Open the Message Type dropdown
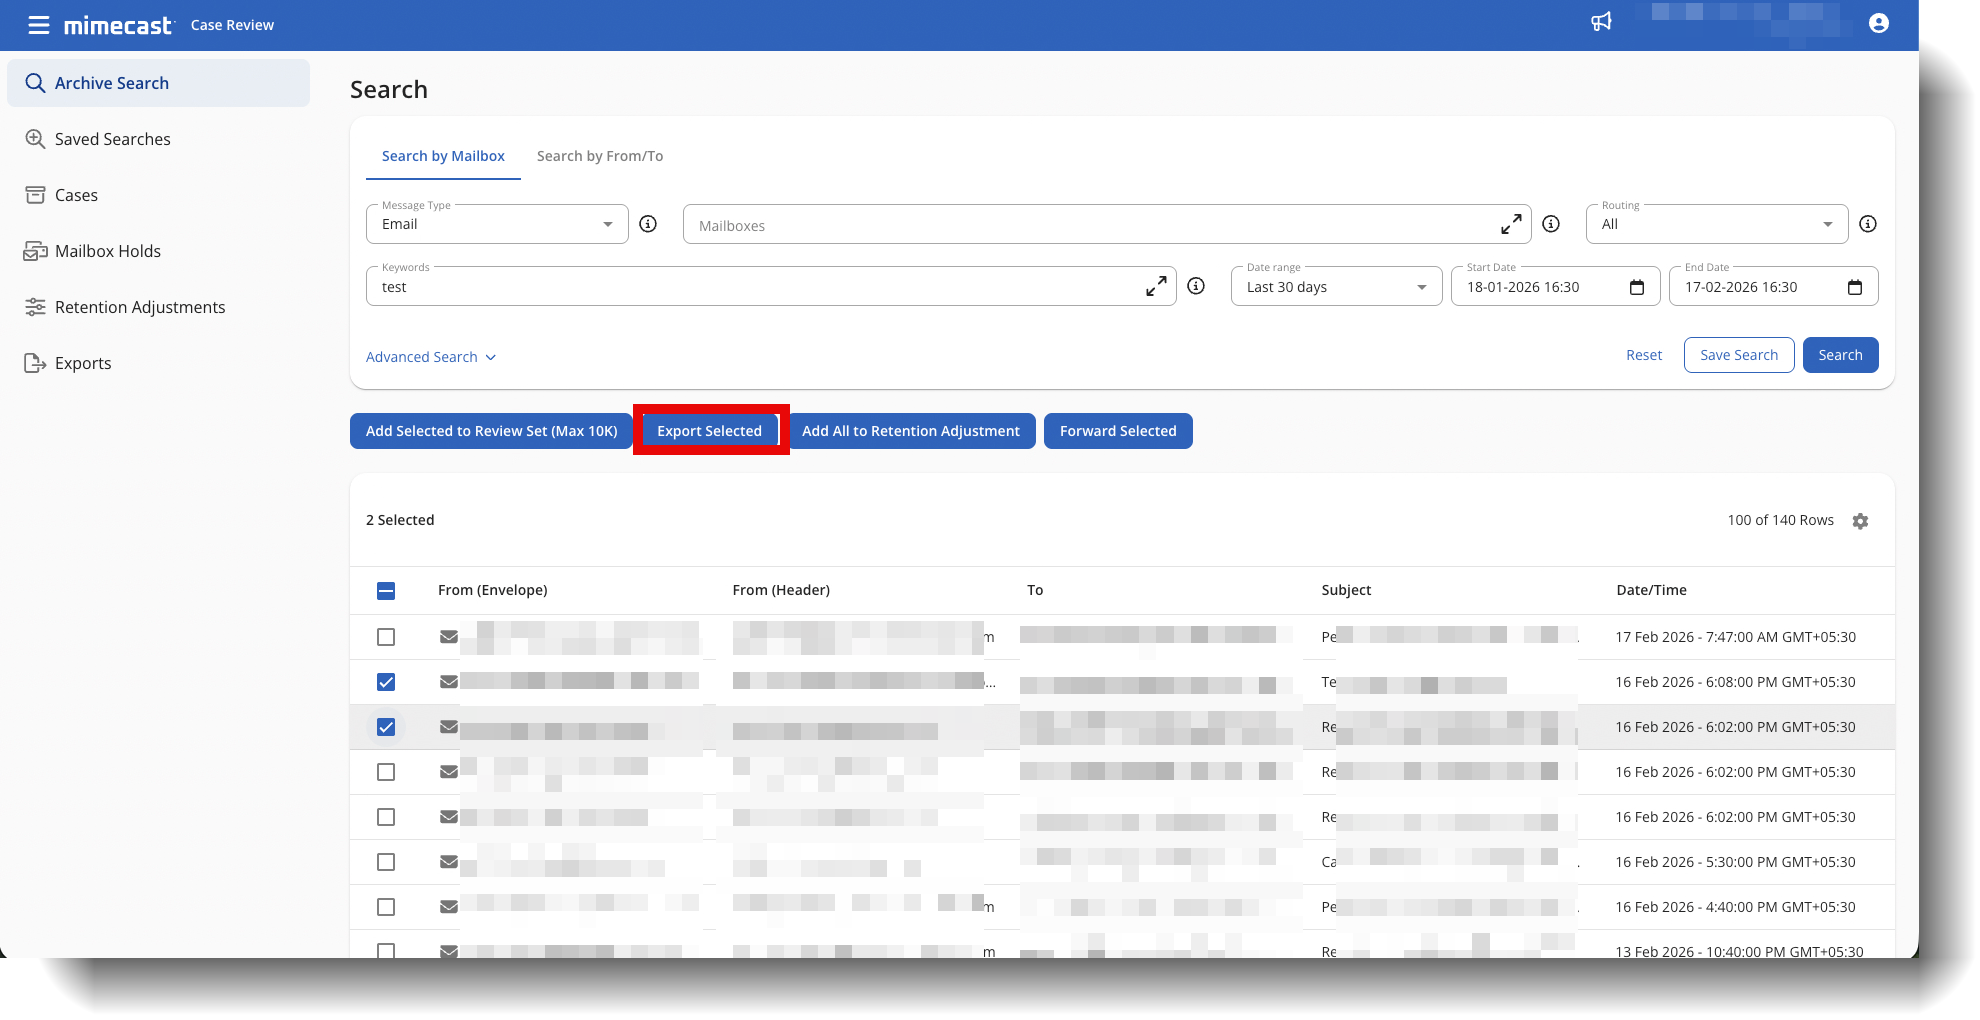 (497, 225)
